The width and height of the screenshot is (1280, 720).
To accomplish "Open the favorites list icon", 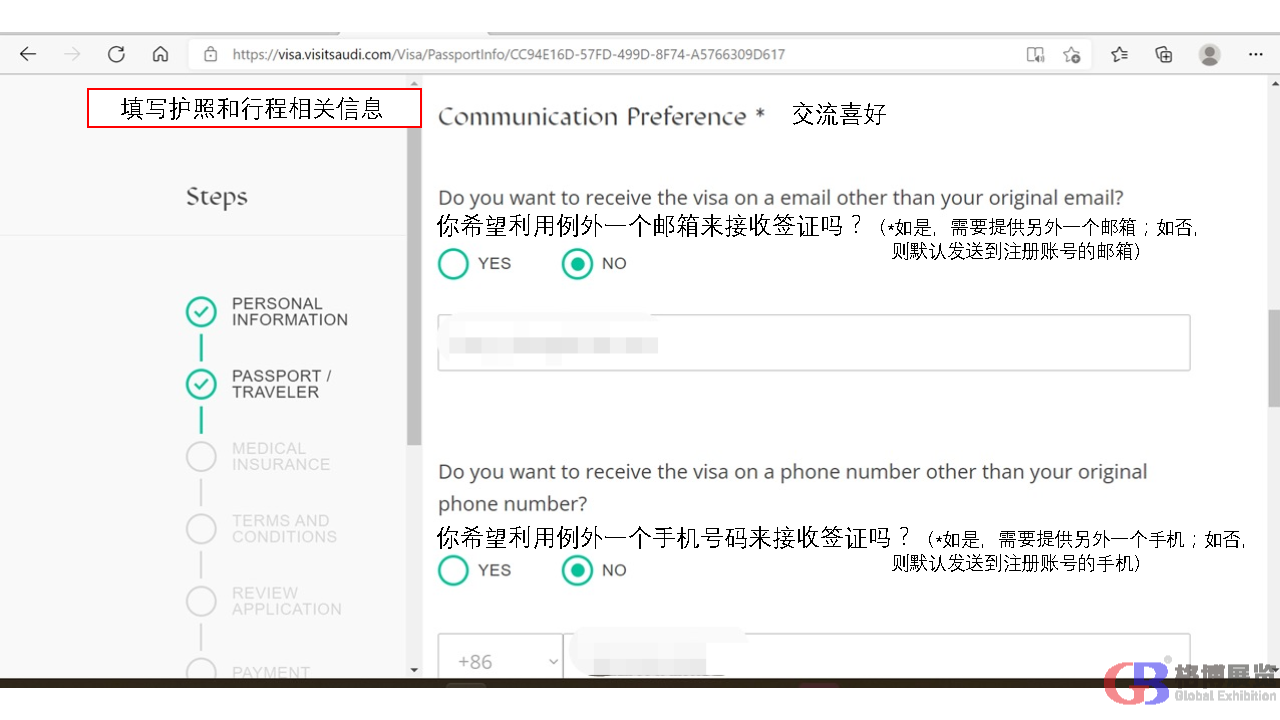I will click(1119, 54).
